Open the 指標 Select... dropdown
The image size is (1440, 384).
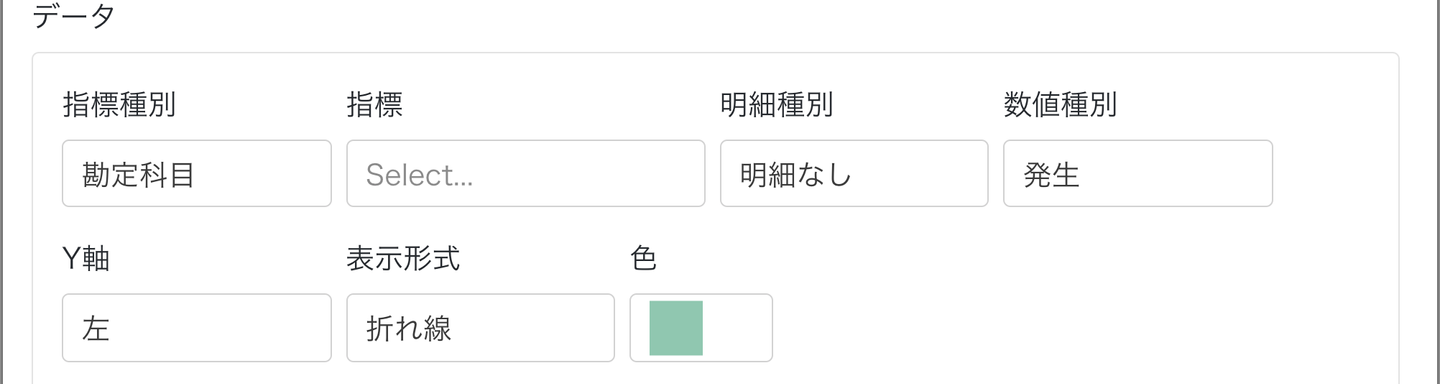tap(525, 174)
